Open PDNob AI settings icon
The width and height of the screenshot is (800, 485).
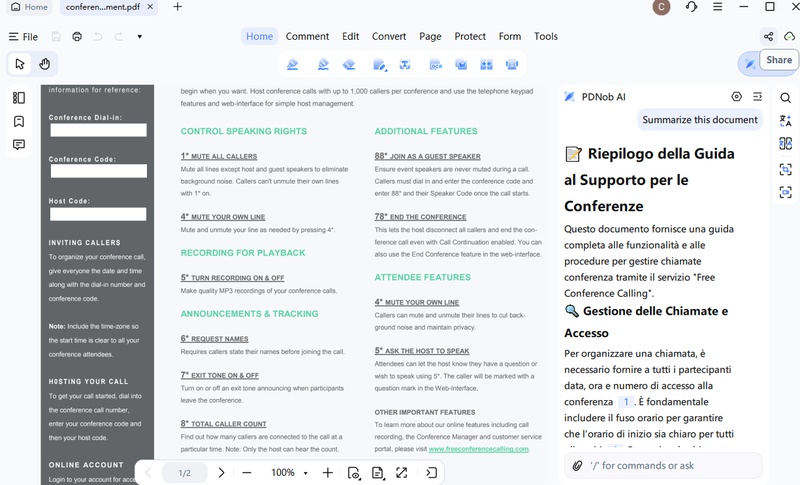(736, 96)
